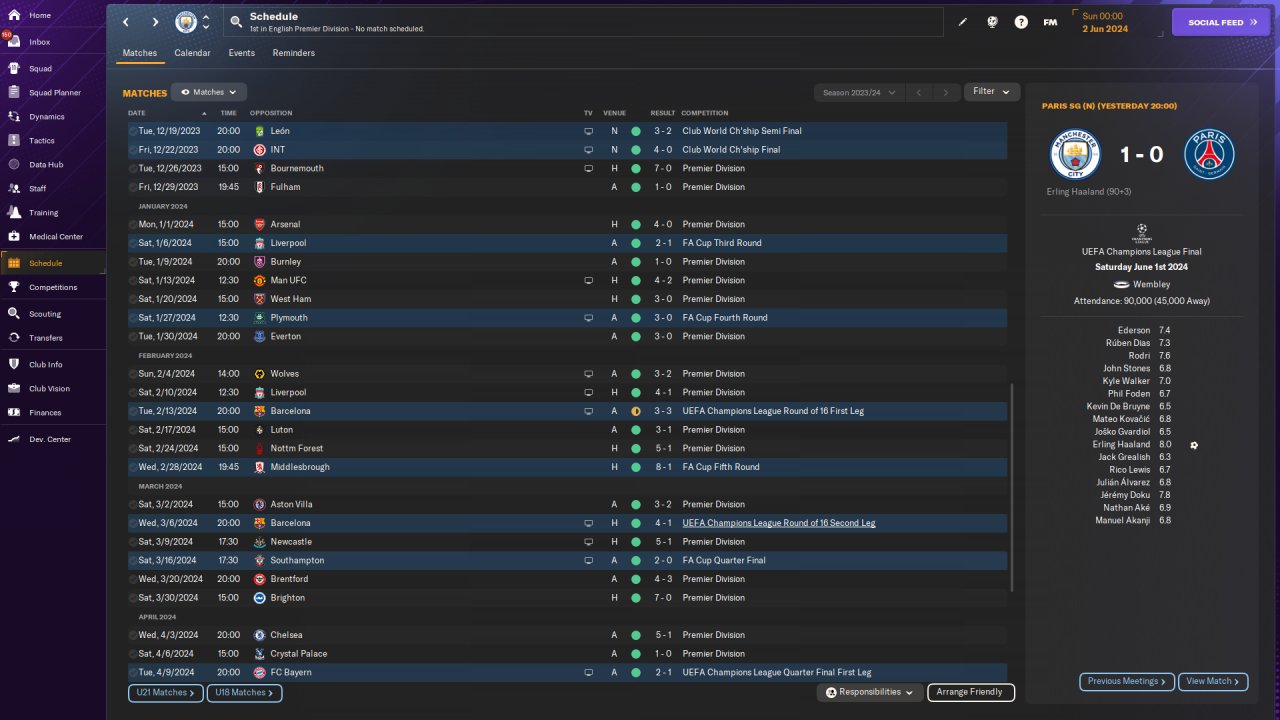
Task: Open the Dev. Center section
Action: pos(50,440)
